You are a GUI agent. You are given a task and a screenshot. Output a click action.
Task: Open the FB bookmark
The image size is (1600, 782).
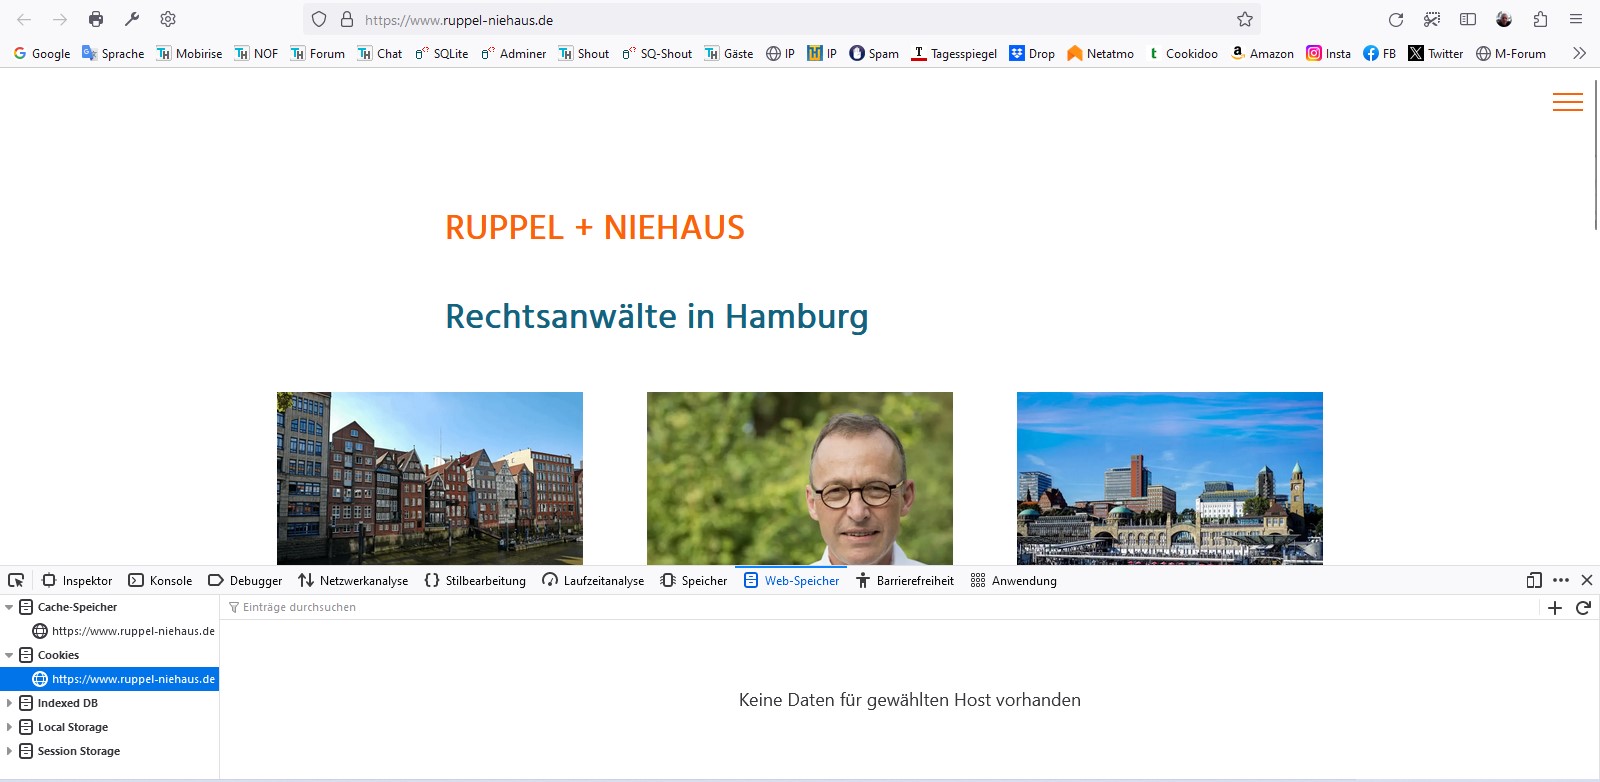[1379, 54]
